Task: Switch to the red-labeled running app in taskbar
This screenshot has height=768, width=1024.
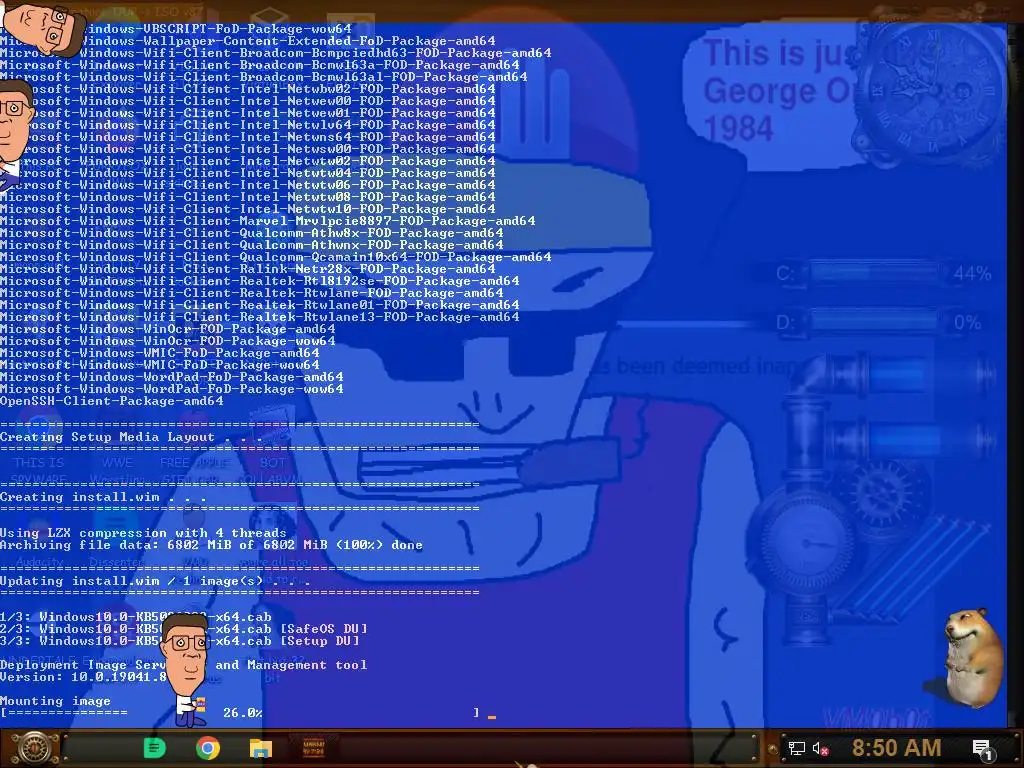Action: [313, 748]
